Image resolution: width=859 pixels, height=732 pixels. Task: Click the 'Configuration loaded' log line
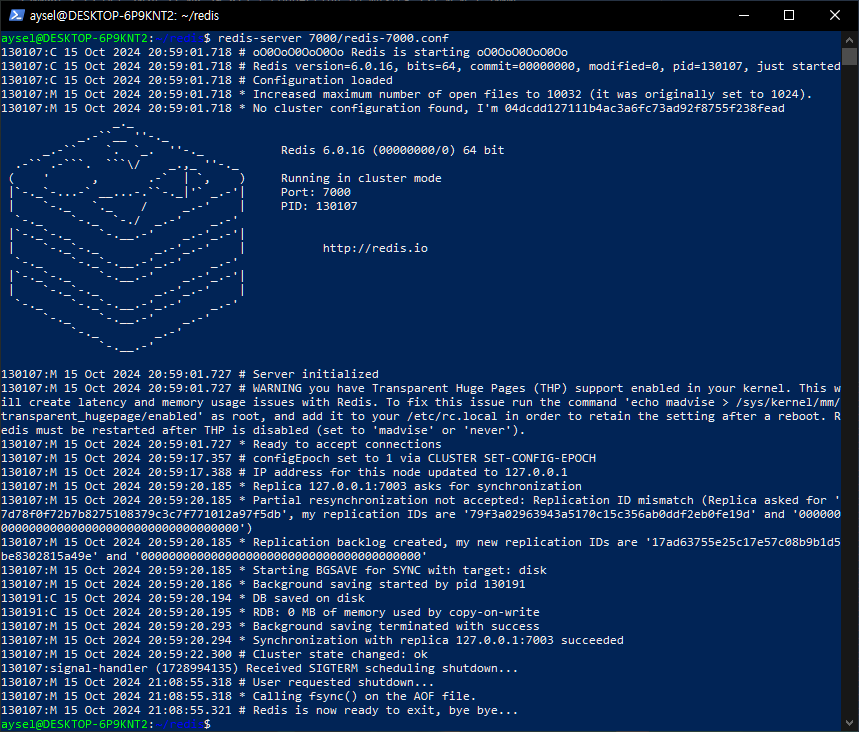(197, 81)
